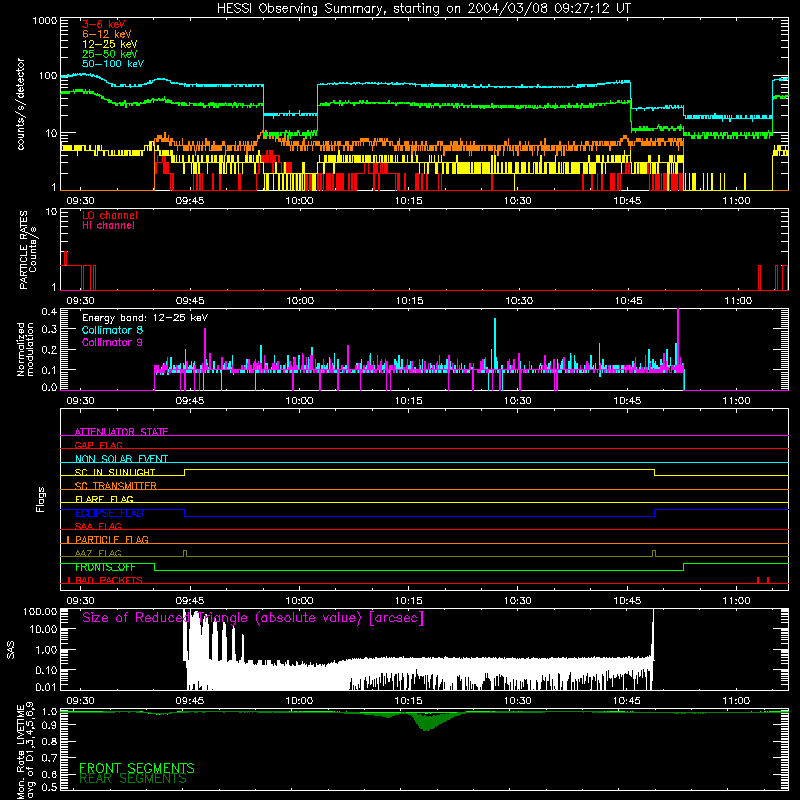800x800 pixels.
Task: Select the Collimator 8 legend label
Action: [x=112, y=330]
